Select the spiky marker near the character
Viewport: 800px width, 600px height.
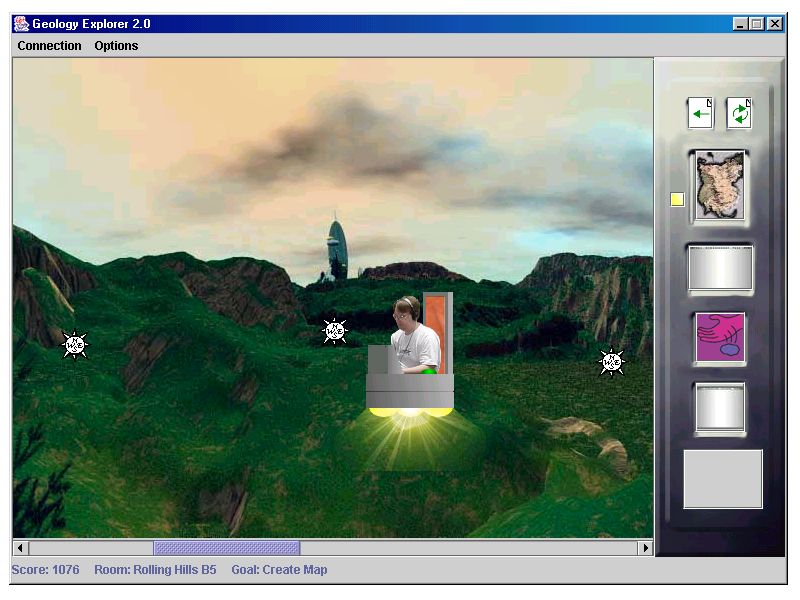tap(335, 331)
